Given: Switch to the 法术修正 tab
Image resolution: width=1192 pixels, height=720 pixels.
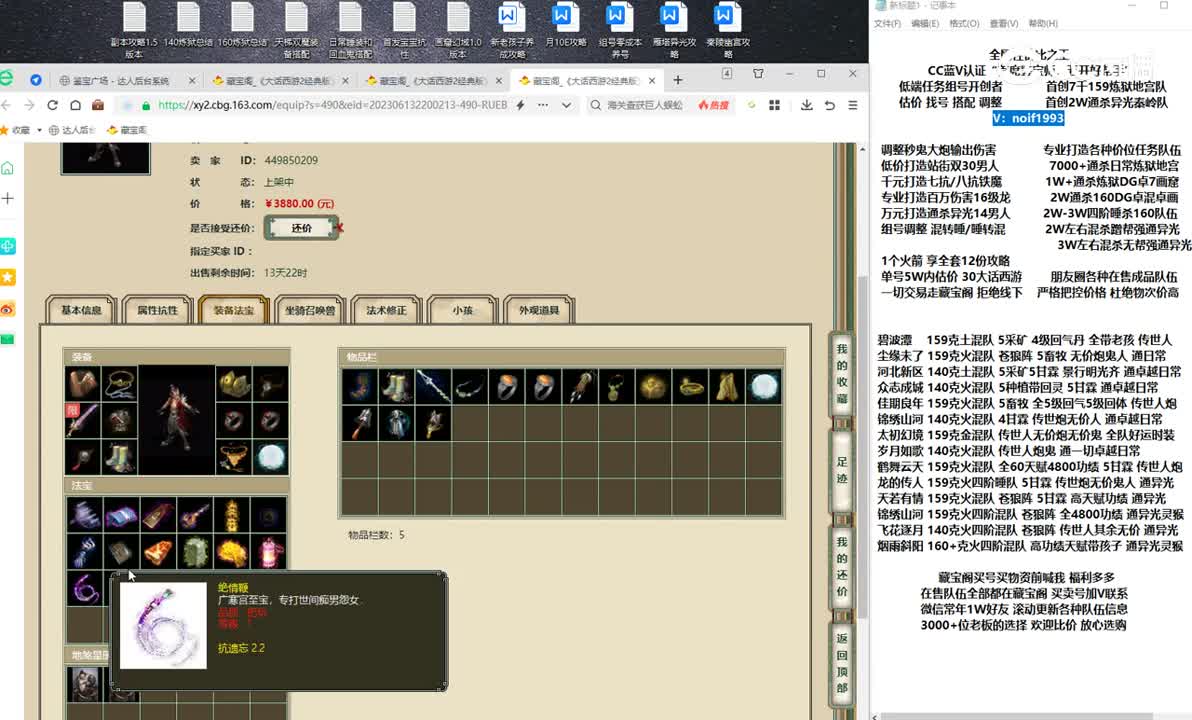Looking at the screenshot, I should coord(386,310).
